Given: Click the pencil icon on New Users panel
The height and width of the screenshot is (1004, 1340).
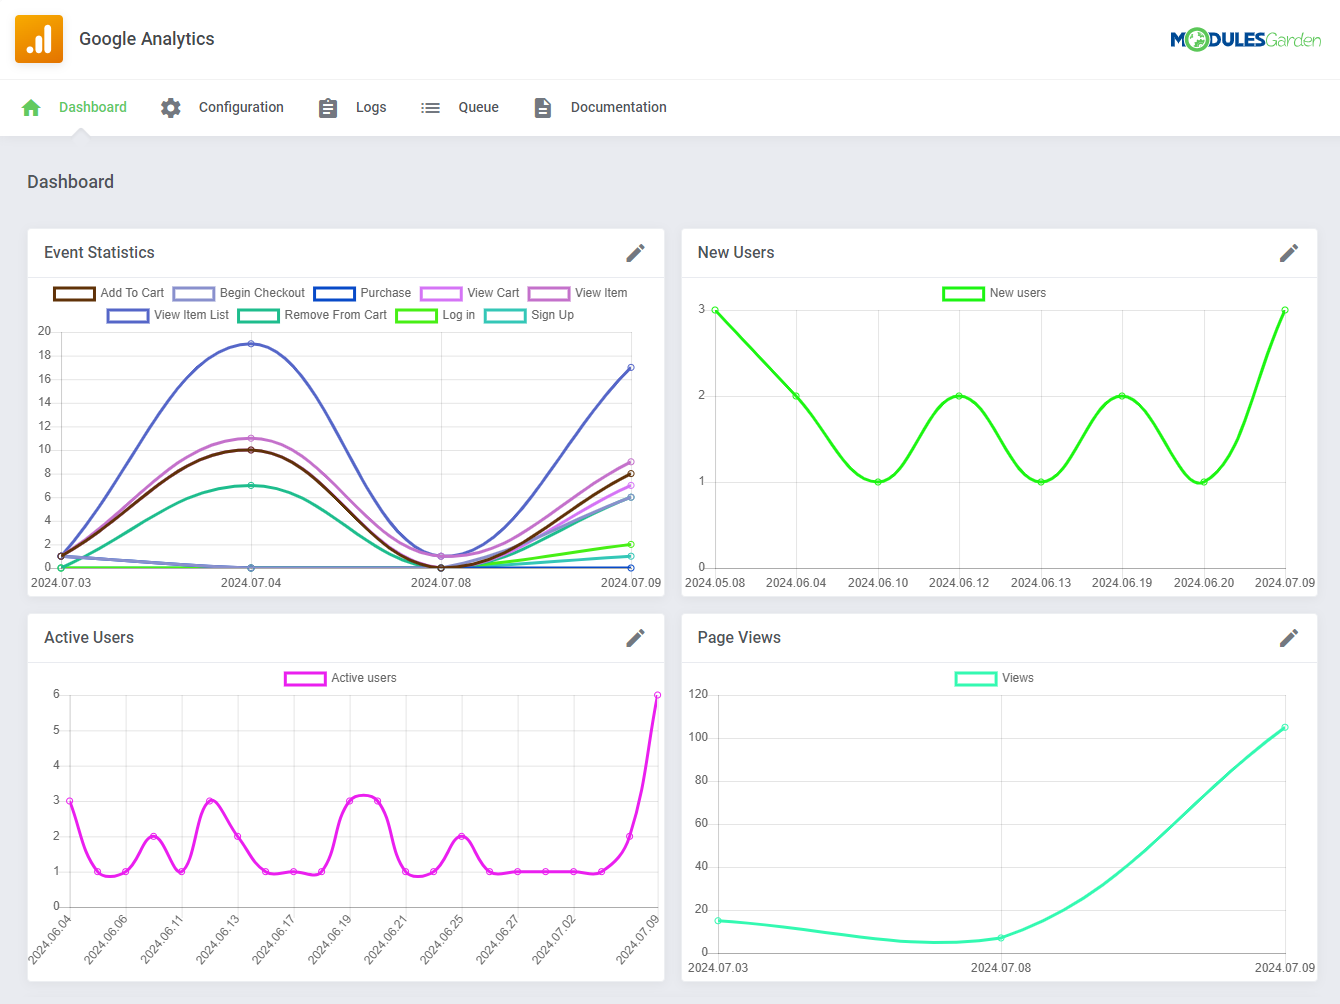Looking at the screenshot, I should pyautogui.click(x=1289, y=253).
